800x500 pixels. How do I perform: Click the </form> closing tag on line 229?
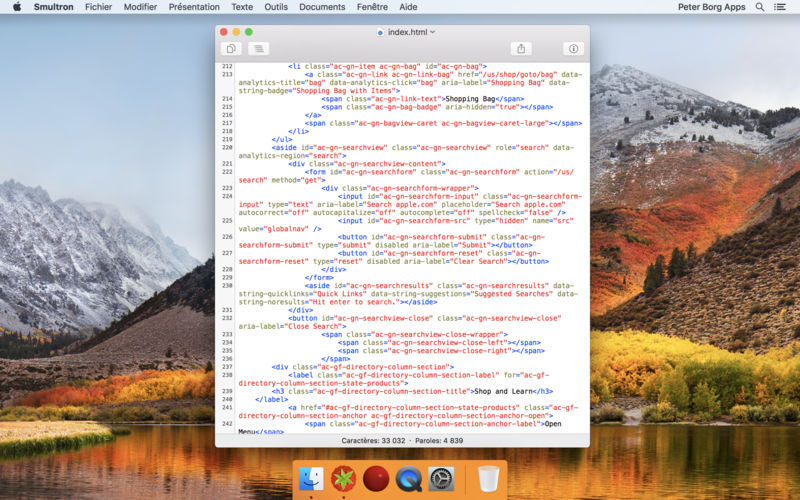(319, 278)
